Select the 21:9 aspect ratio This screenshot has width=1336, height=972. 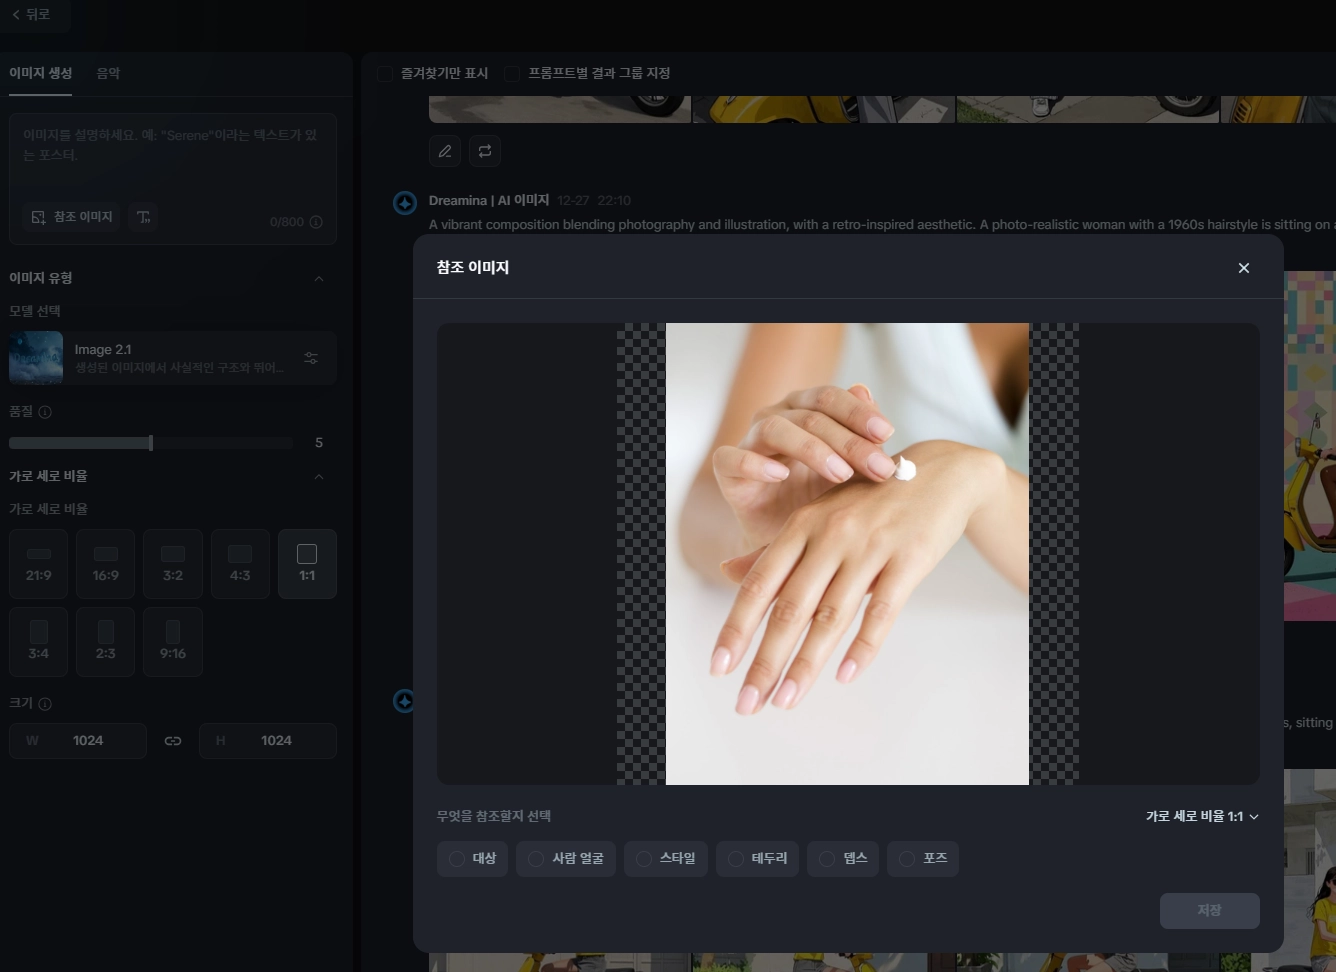(39, 564)
